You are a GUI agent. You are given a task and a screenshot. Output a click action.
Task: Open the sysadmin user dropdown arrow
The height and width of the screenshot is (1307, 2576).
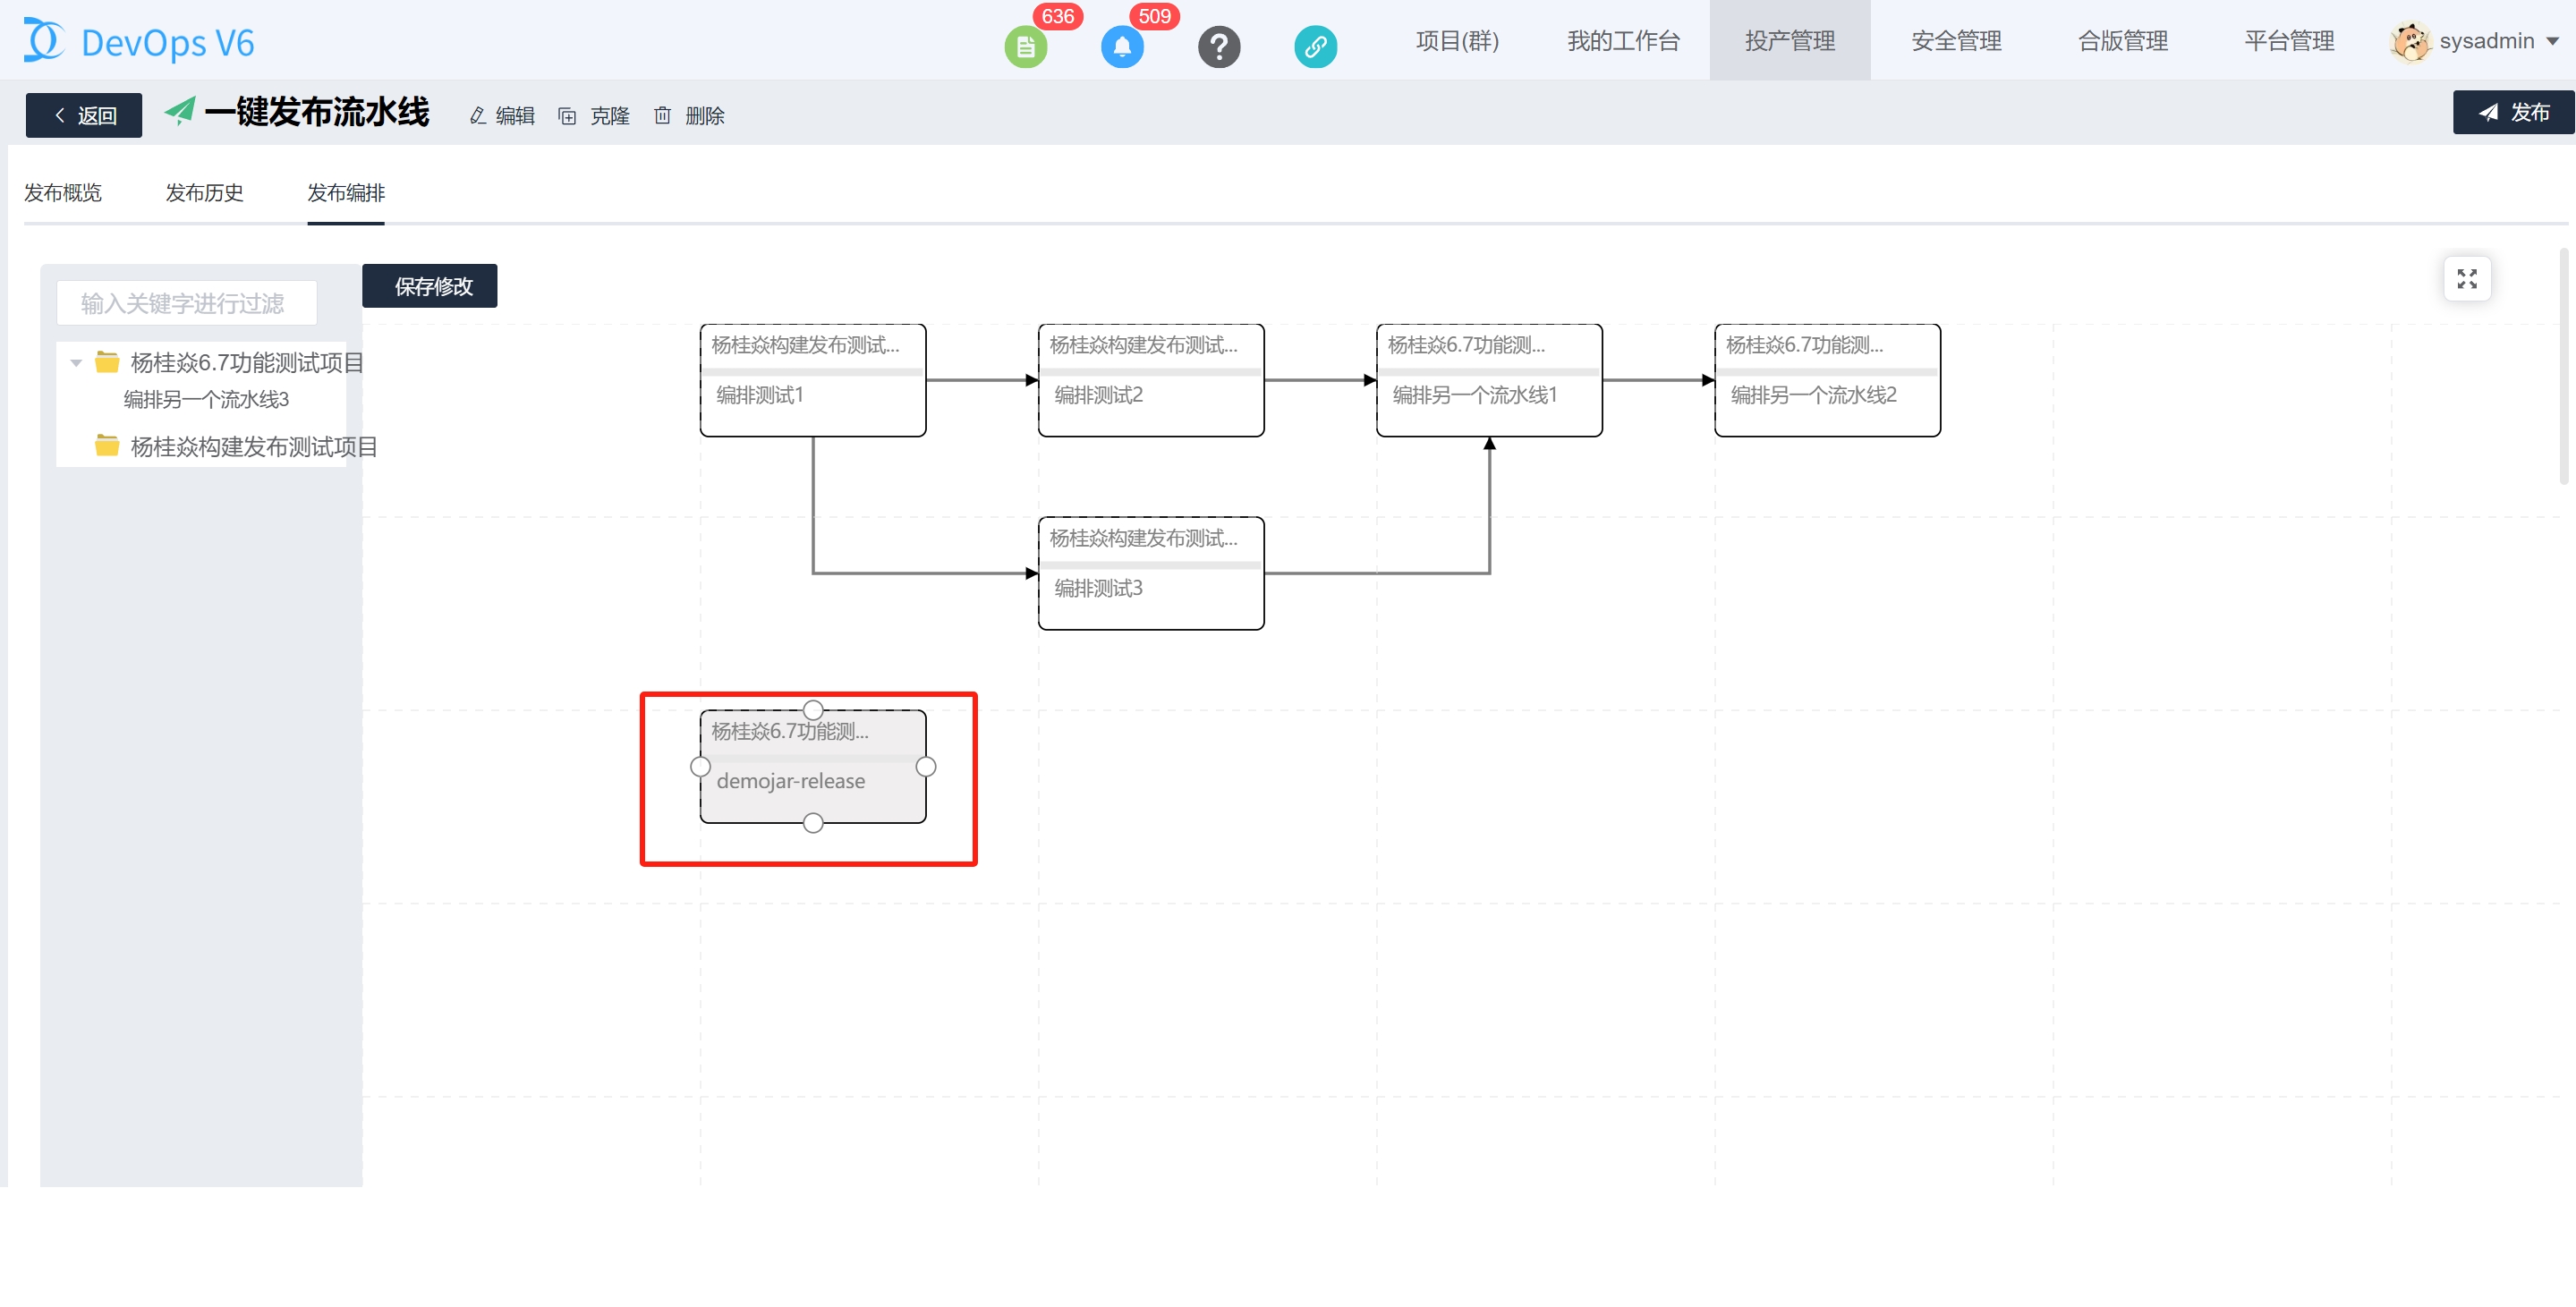click(x=2553, y=41)
